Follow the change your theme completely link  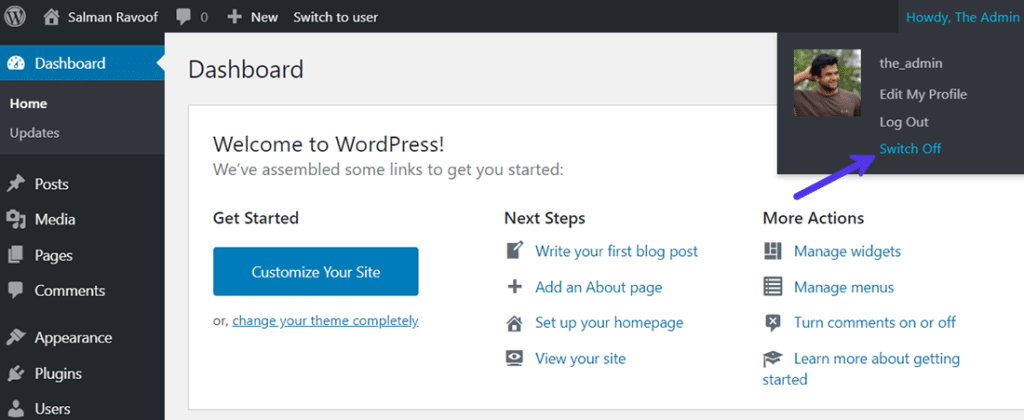coord(325,321)
